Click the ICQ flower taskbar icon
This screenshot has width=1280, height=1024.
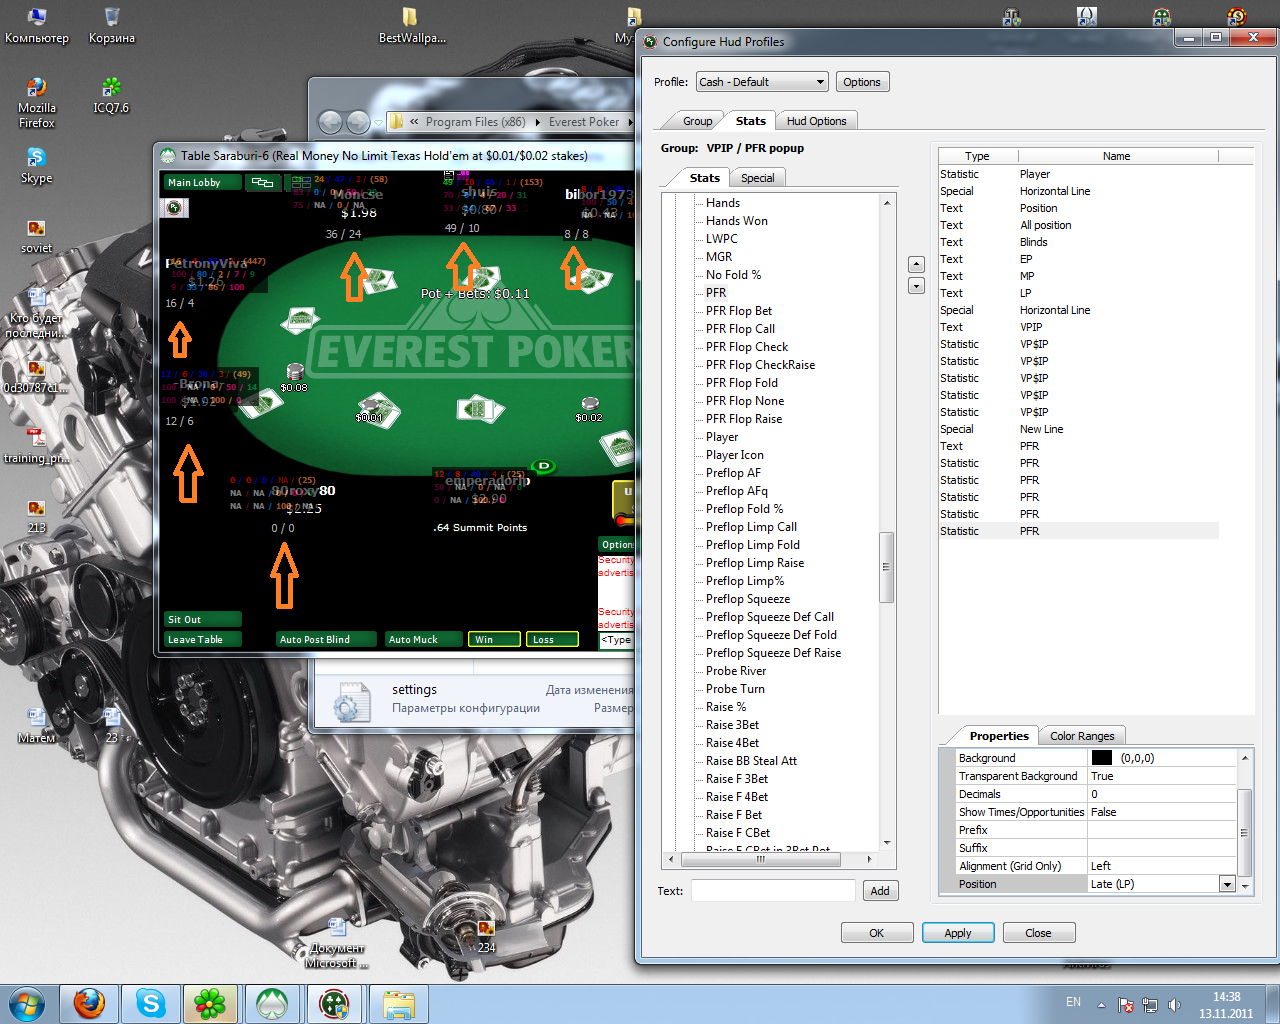tap(210, 1003)
